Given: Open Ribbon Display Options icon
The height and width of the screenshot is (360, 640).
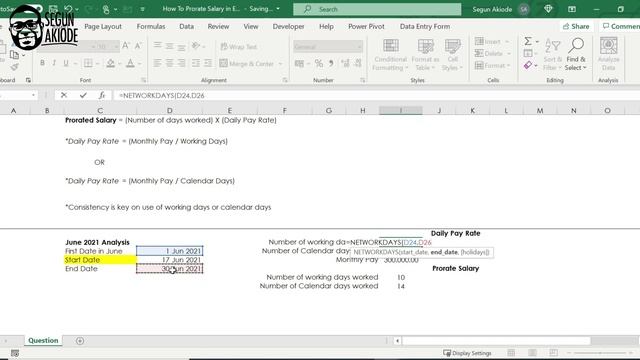Looking at the screenshot, I should [572, 9].
